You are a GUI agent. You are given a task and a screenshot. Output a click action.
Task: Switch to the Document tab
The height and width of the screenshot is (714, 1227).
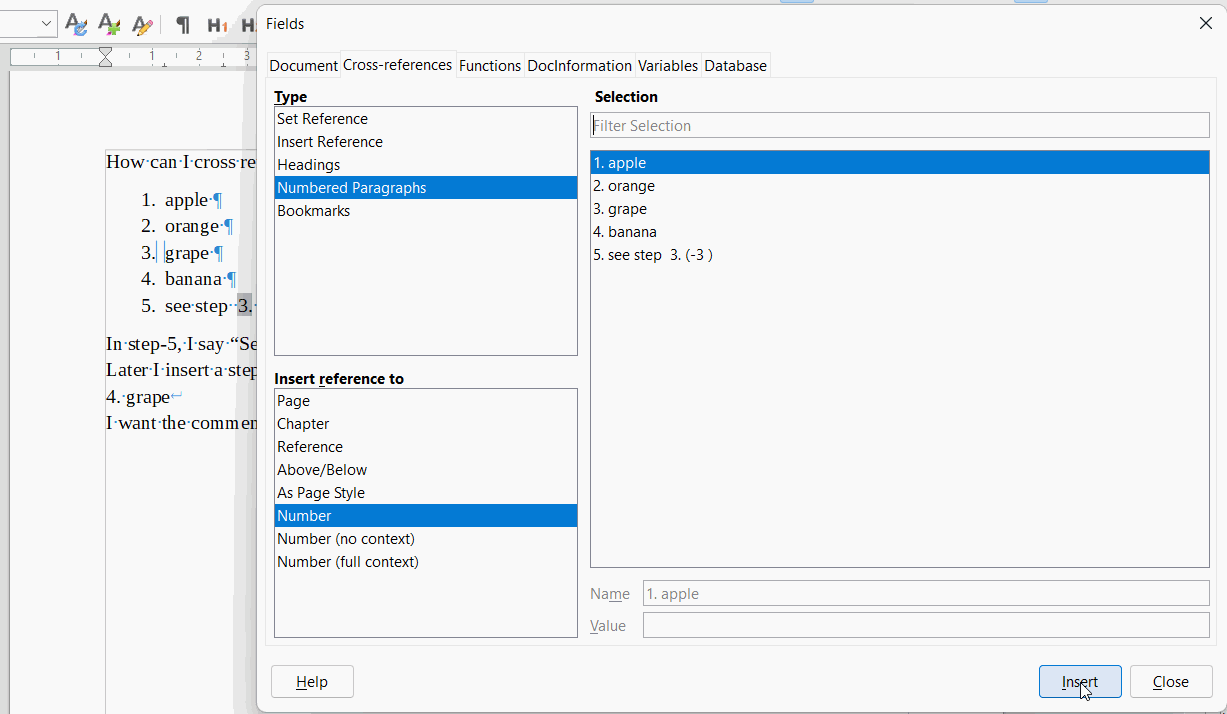(303, 66)
